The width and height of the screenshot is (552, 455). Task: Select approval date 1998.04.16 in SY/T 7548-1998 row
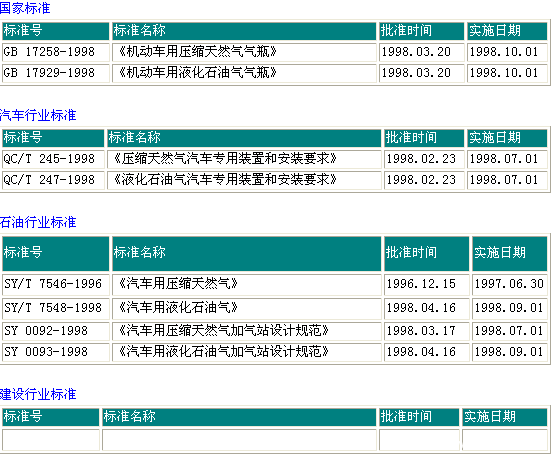[x=421, y=308]
